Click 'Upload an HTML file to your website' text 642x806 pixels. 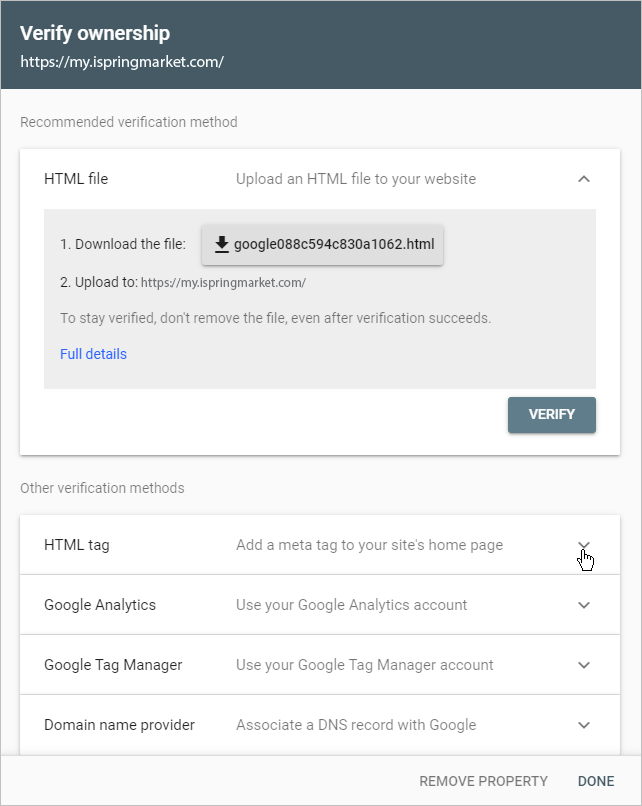pos(356,179)
